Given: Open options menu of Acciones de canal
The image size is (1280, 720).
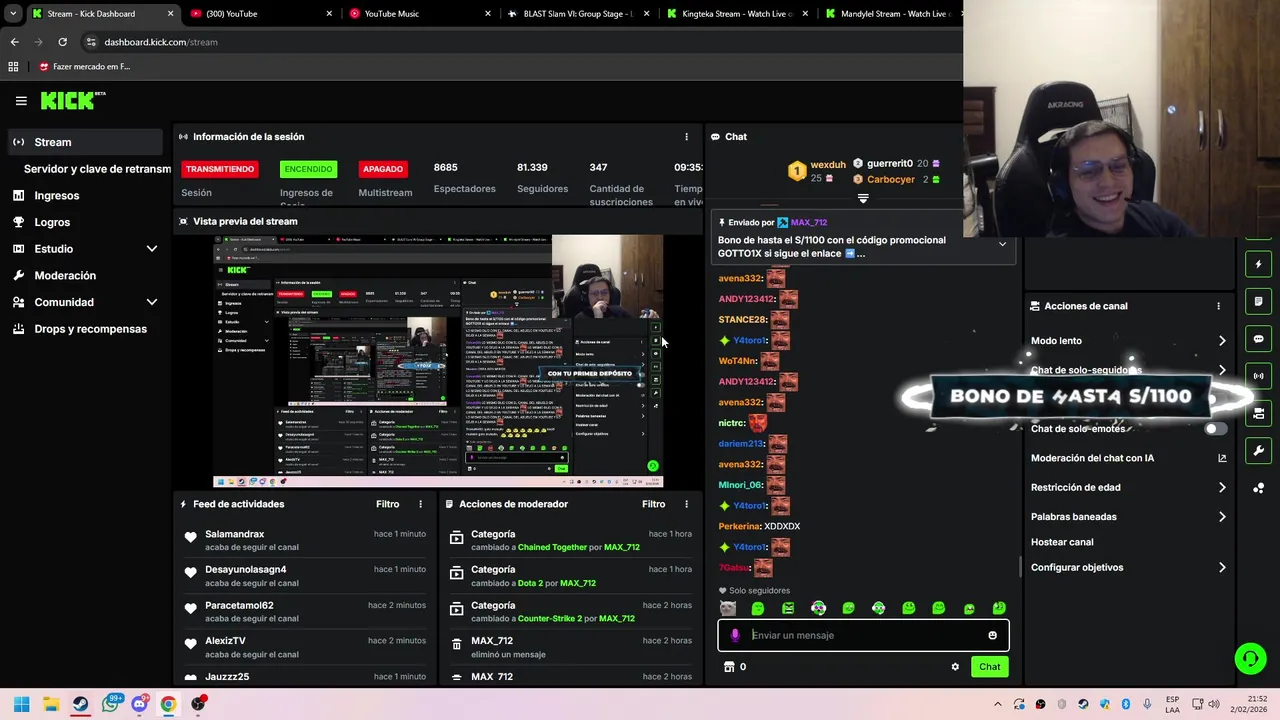Looking at the screenshot, I should pos(1218,306).
